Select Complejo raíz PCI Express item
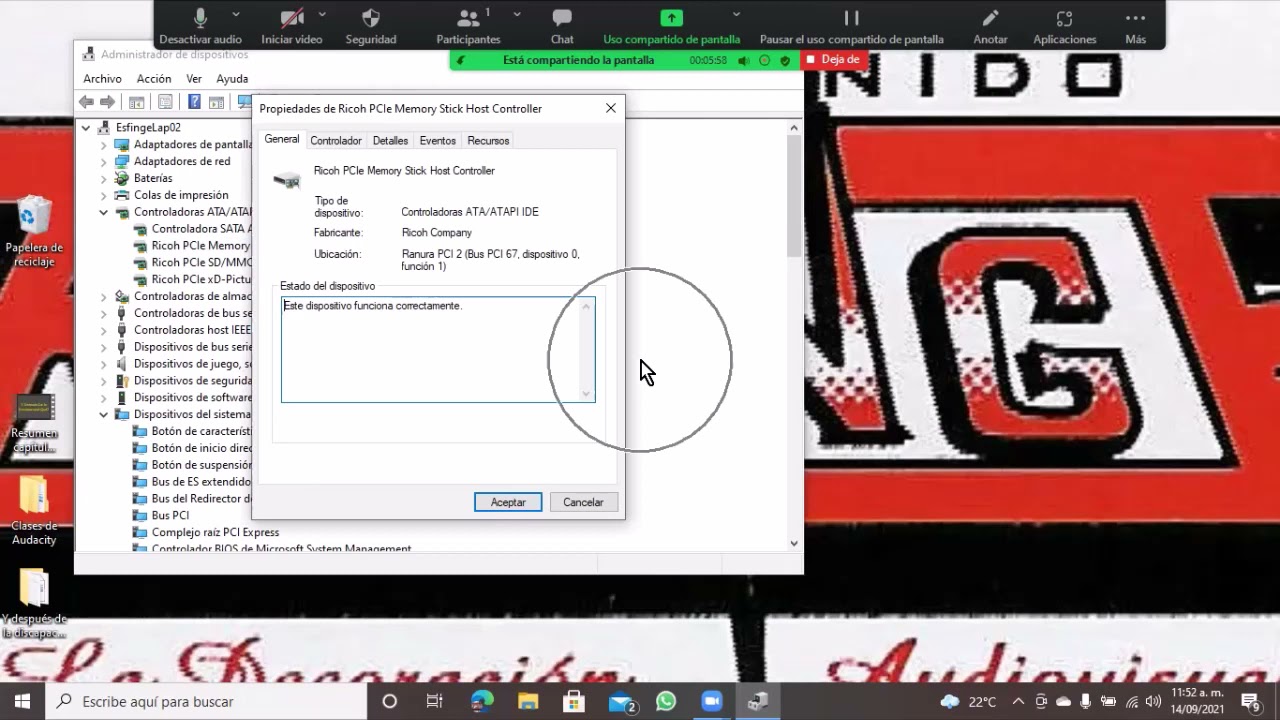1280x720 pixels. click(x=215, y=533)
